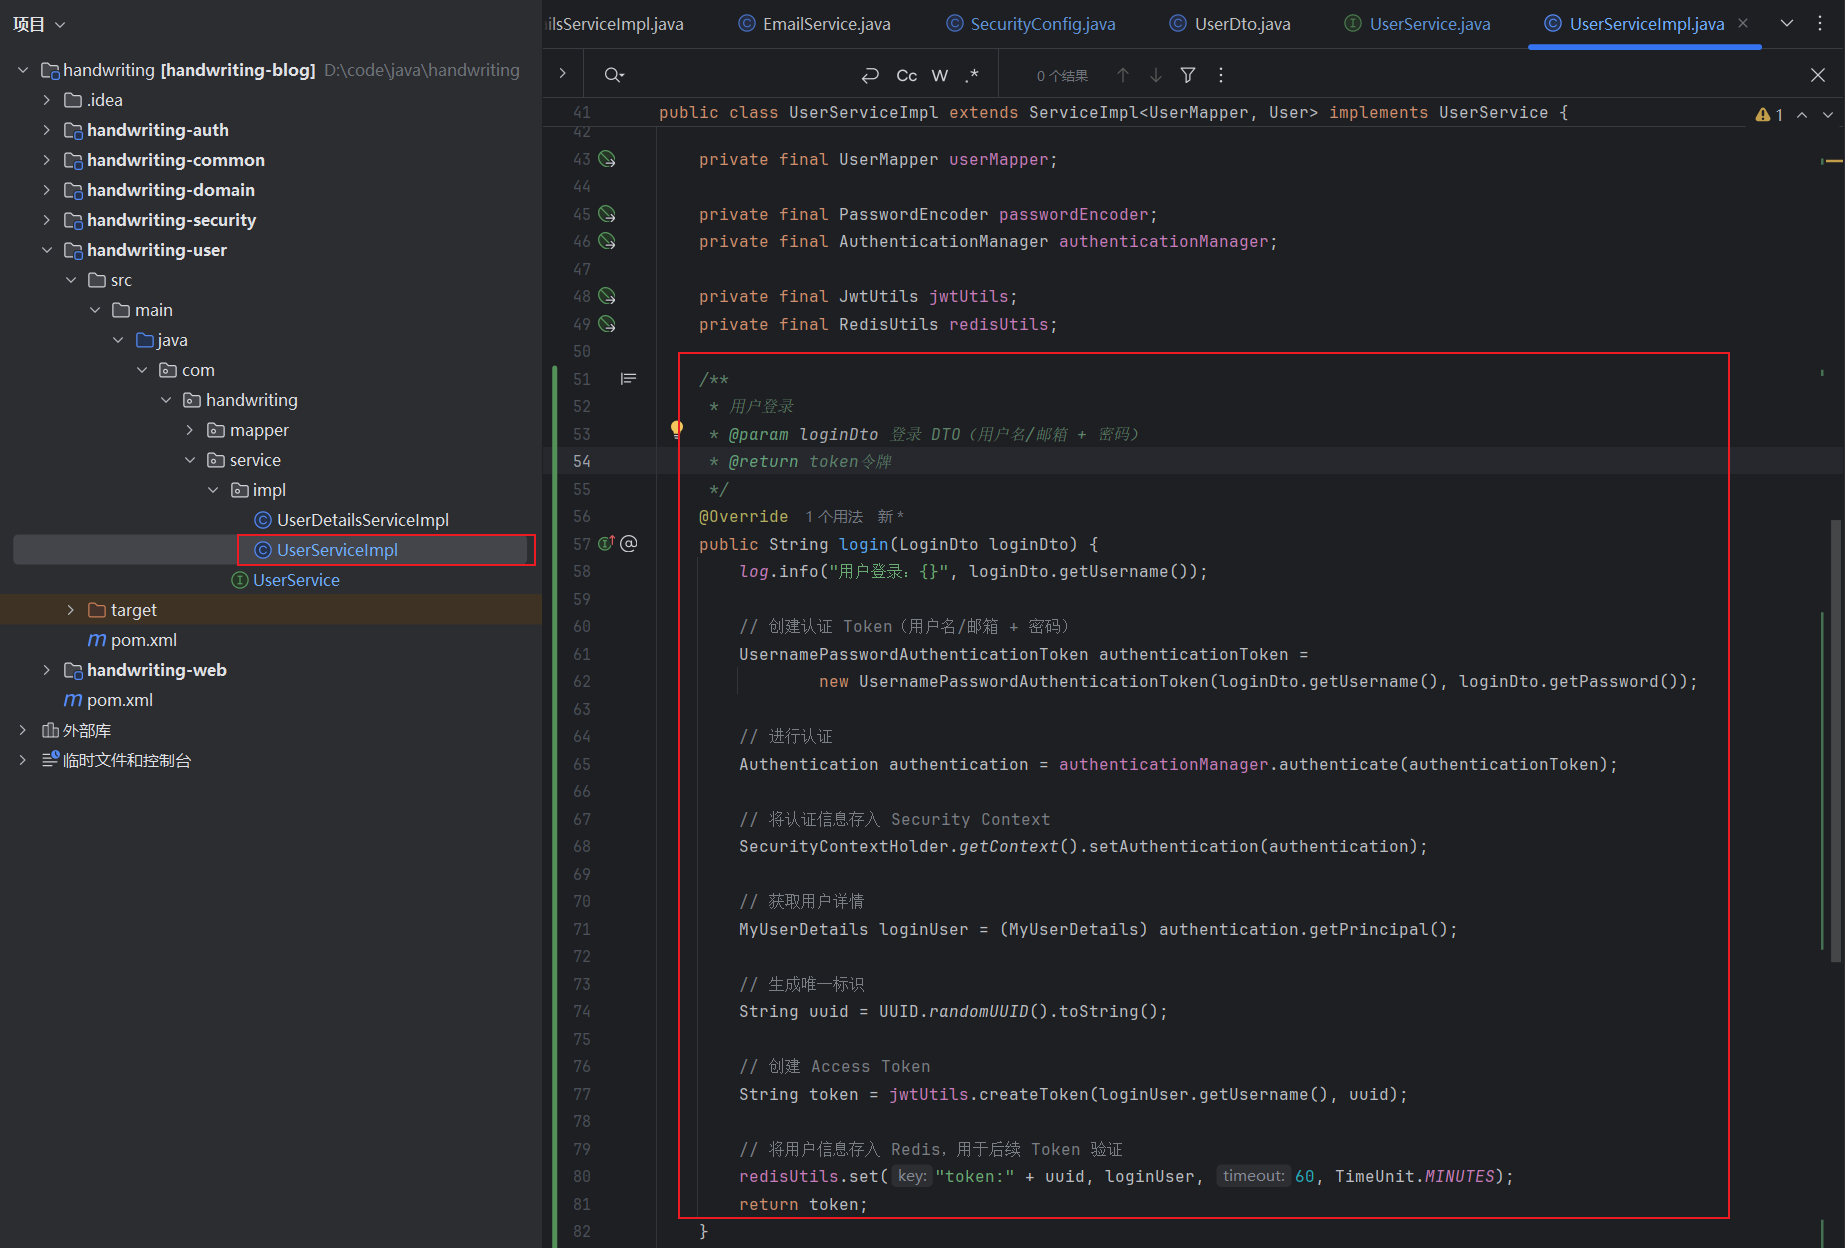
Task: Open find bar more options menu
Action: tap(1221, 75)
